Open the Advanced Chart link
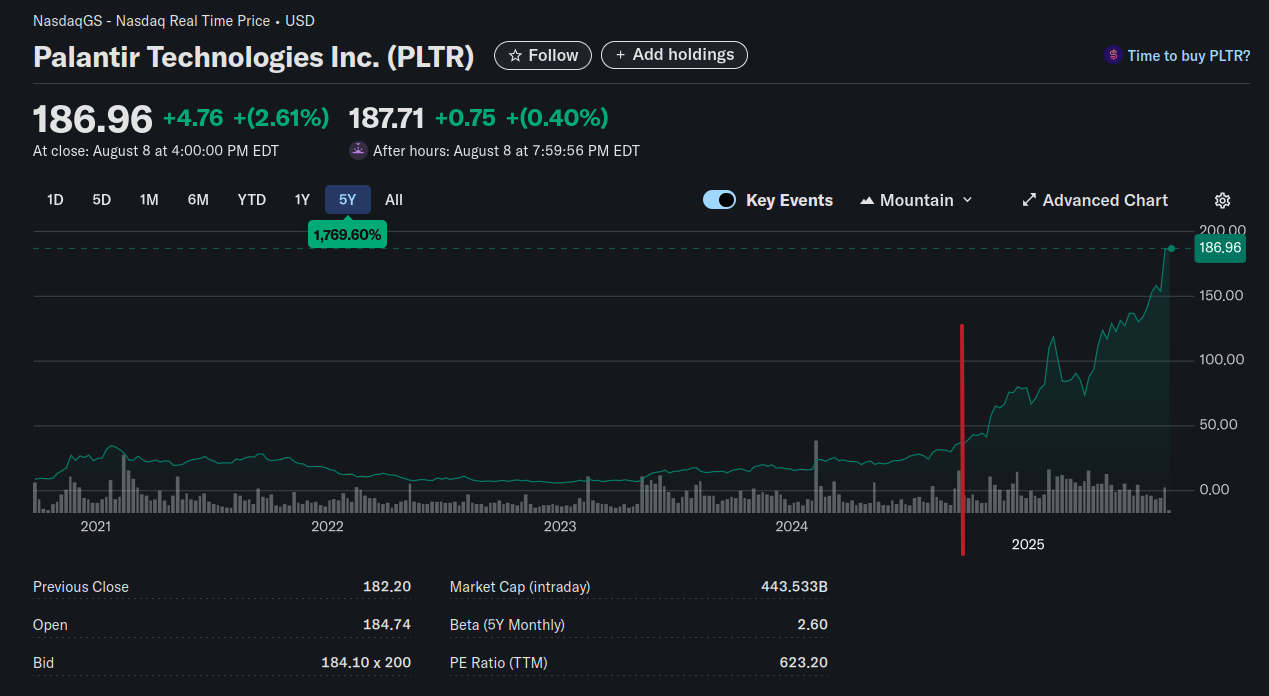 pyautogui.click(x=1094, y=200)
